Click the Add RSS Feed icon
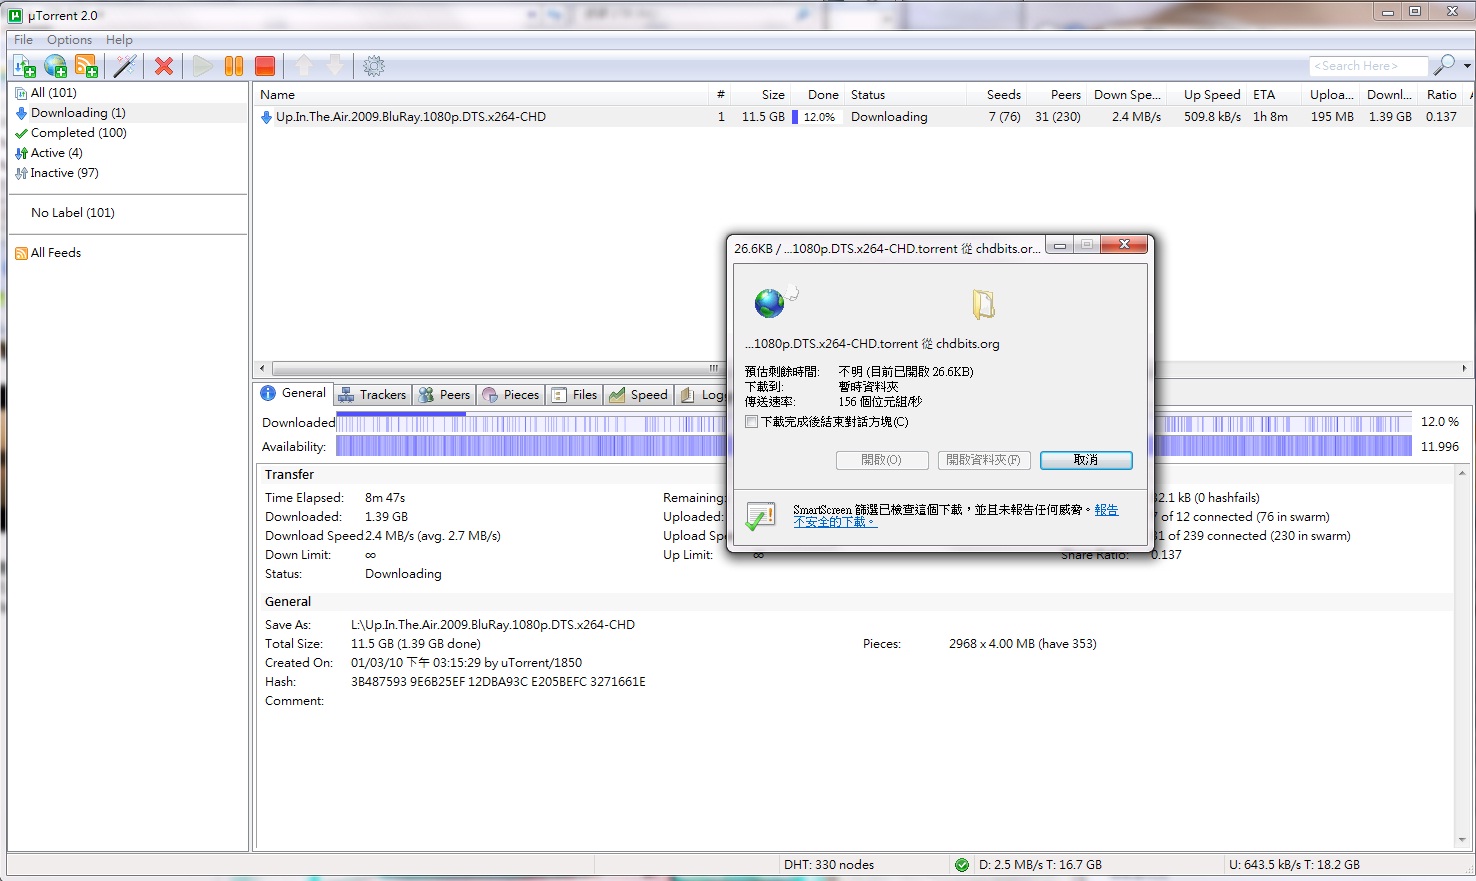1476x881 pixels. coord(87,66)
